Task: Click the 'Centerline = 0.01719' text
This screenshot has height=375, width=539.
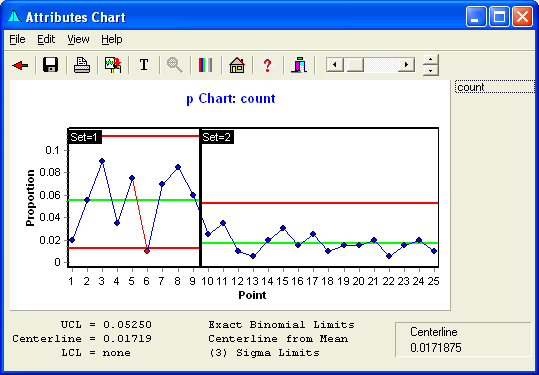Action: point(82,339)
